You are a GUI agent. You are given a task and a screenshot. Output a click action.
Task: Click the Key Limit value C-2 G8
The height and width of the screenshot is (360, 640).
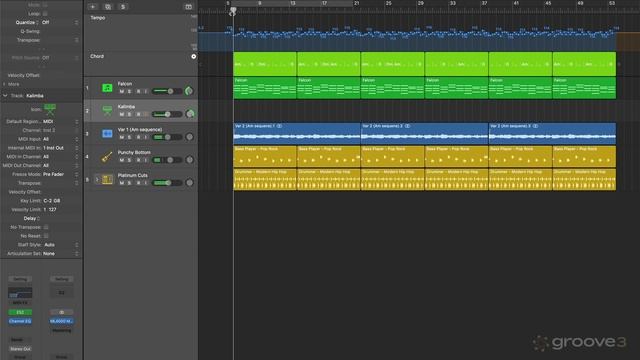coord(52,201)
